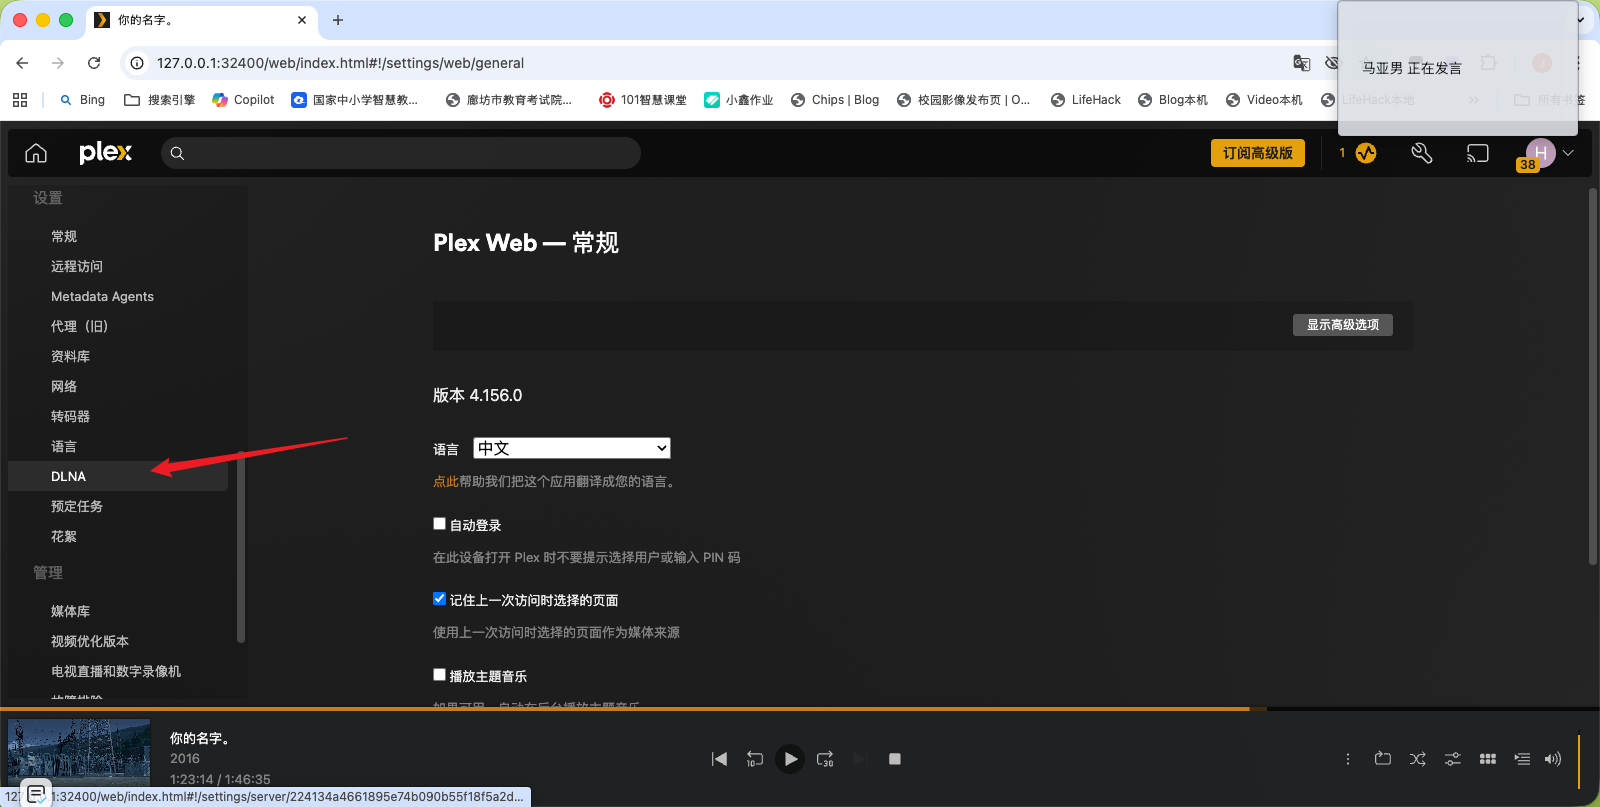Skip forward 30 seconds in player
The height and width of the screenshot is (807, 1600).
[x=825, y=759]
